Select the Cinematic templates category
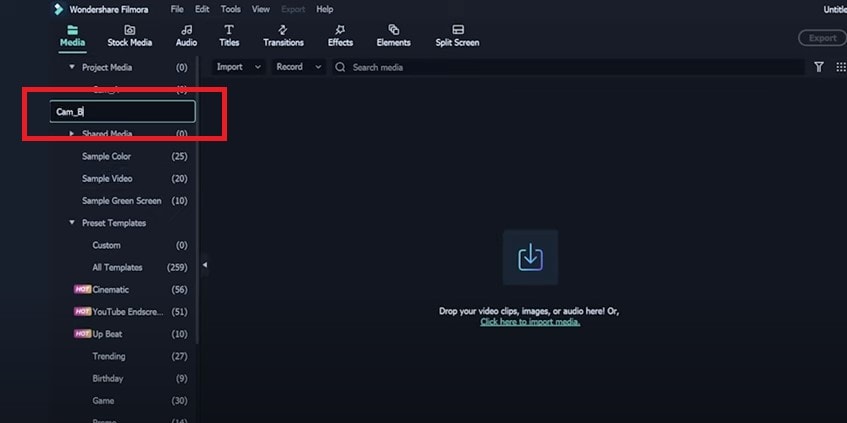847x423 pixels. 111,290
